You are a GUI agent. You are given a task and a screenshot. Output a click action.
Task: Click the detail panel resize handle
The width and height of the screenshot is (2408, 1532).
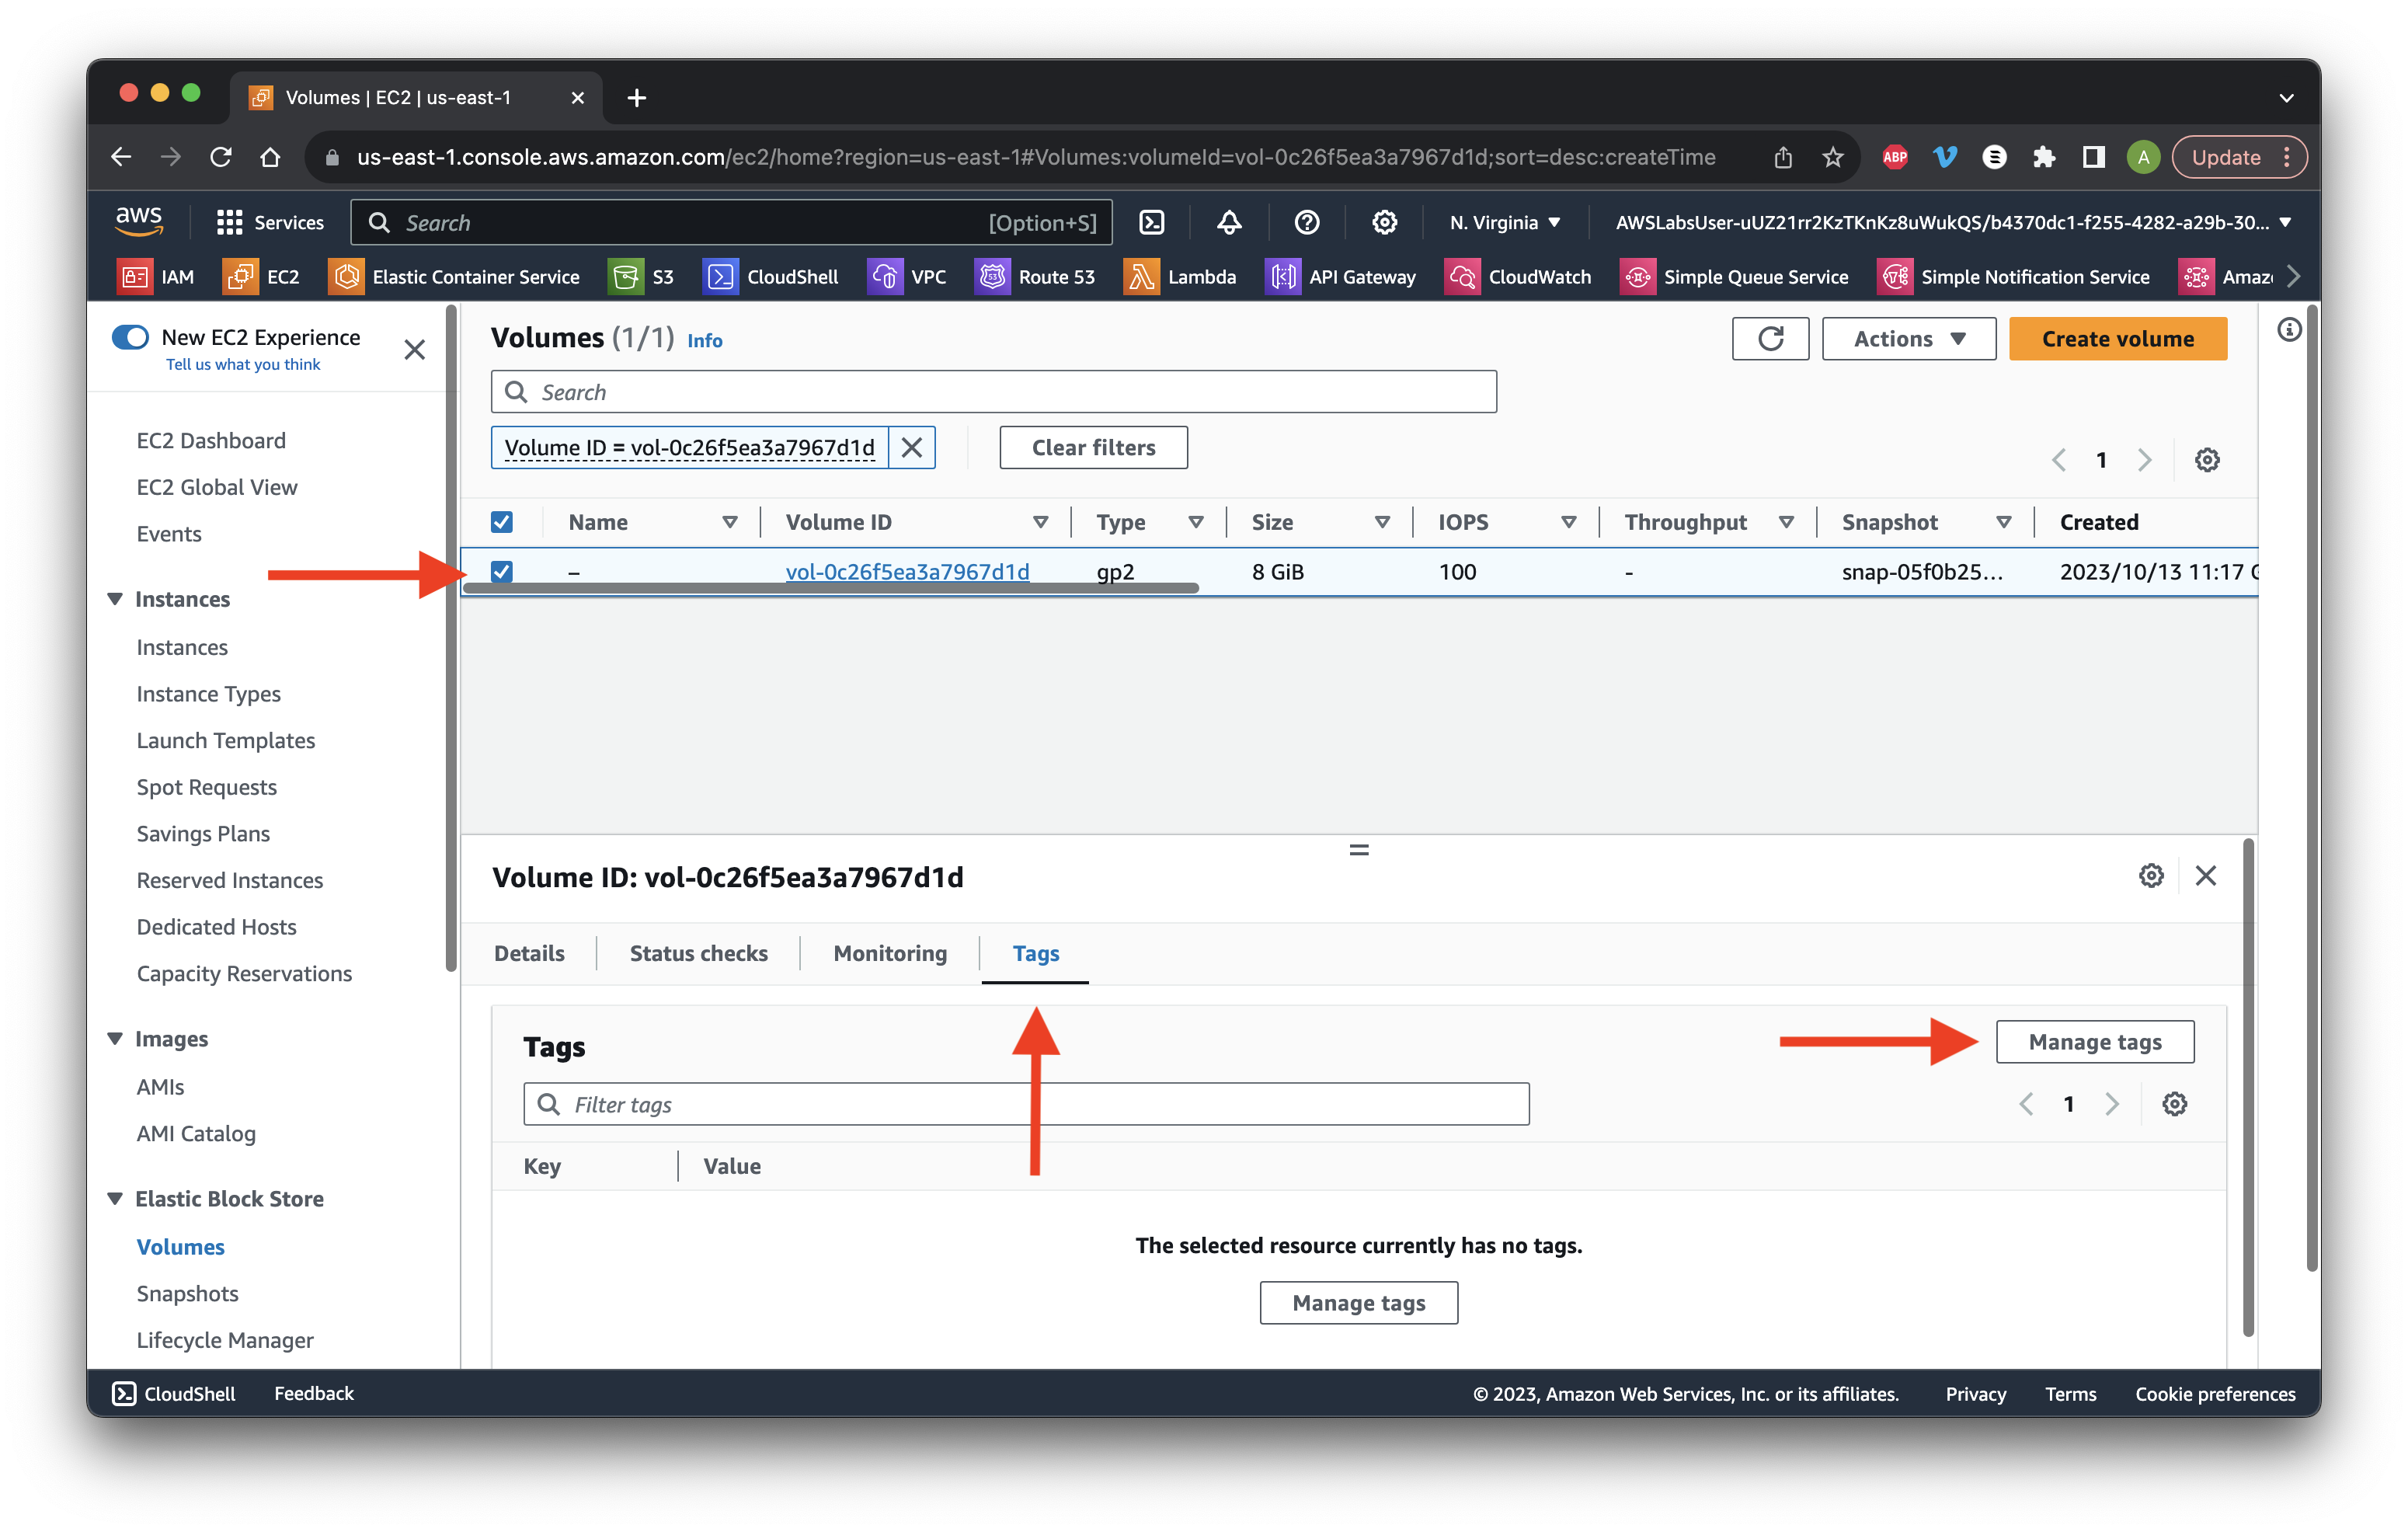click(1358, 850)
